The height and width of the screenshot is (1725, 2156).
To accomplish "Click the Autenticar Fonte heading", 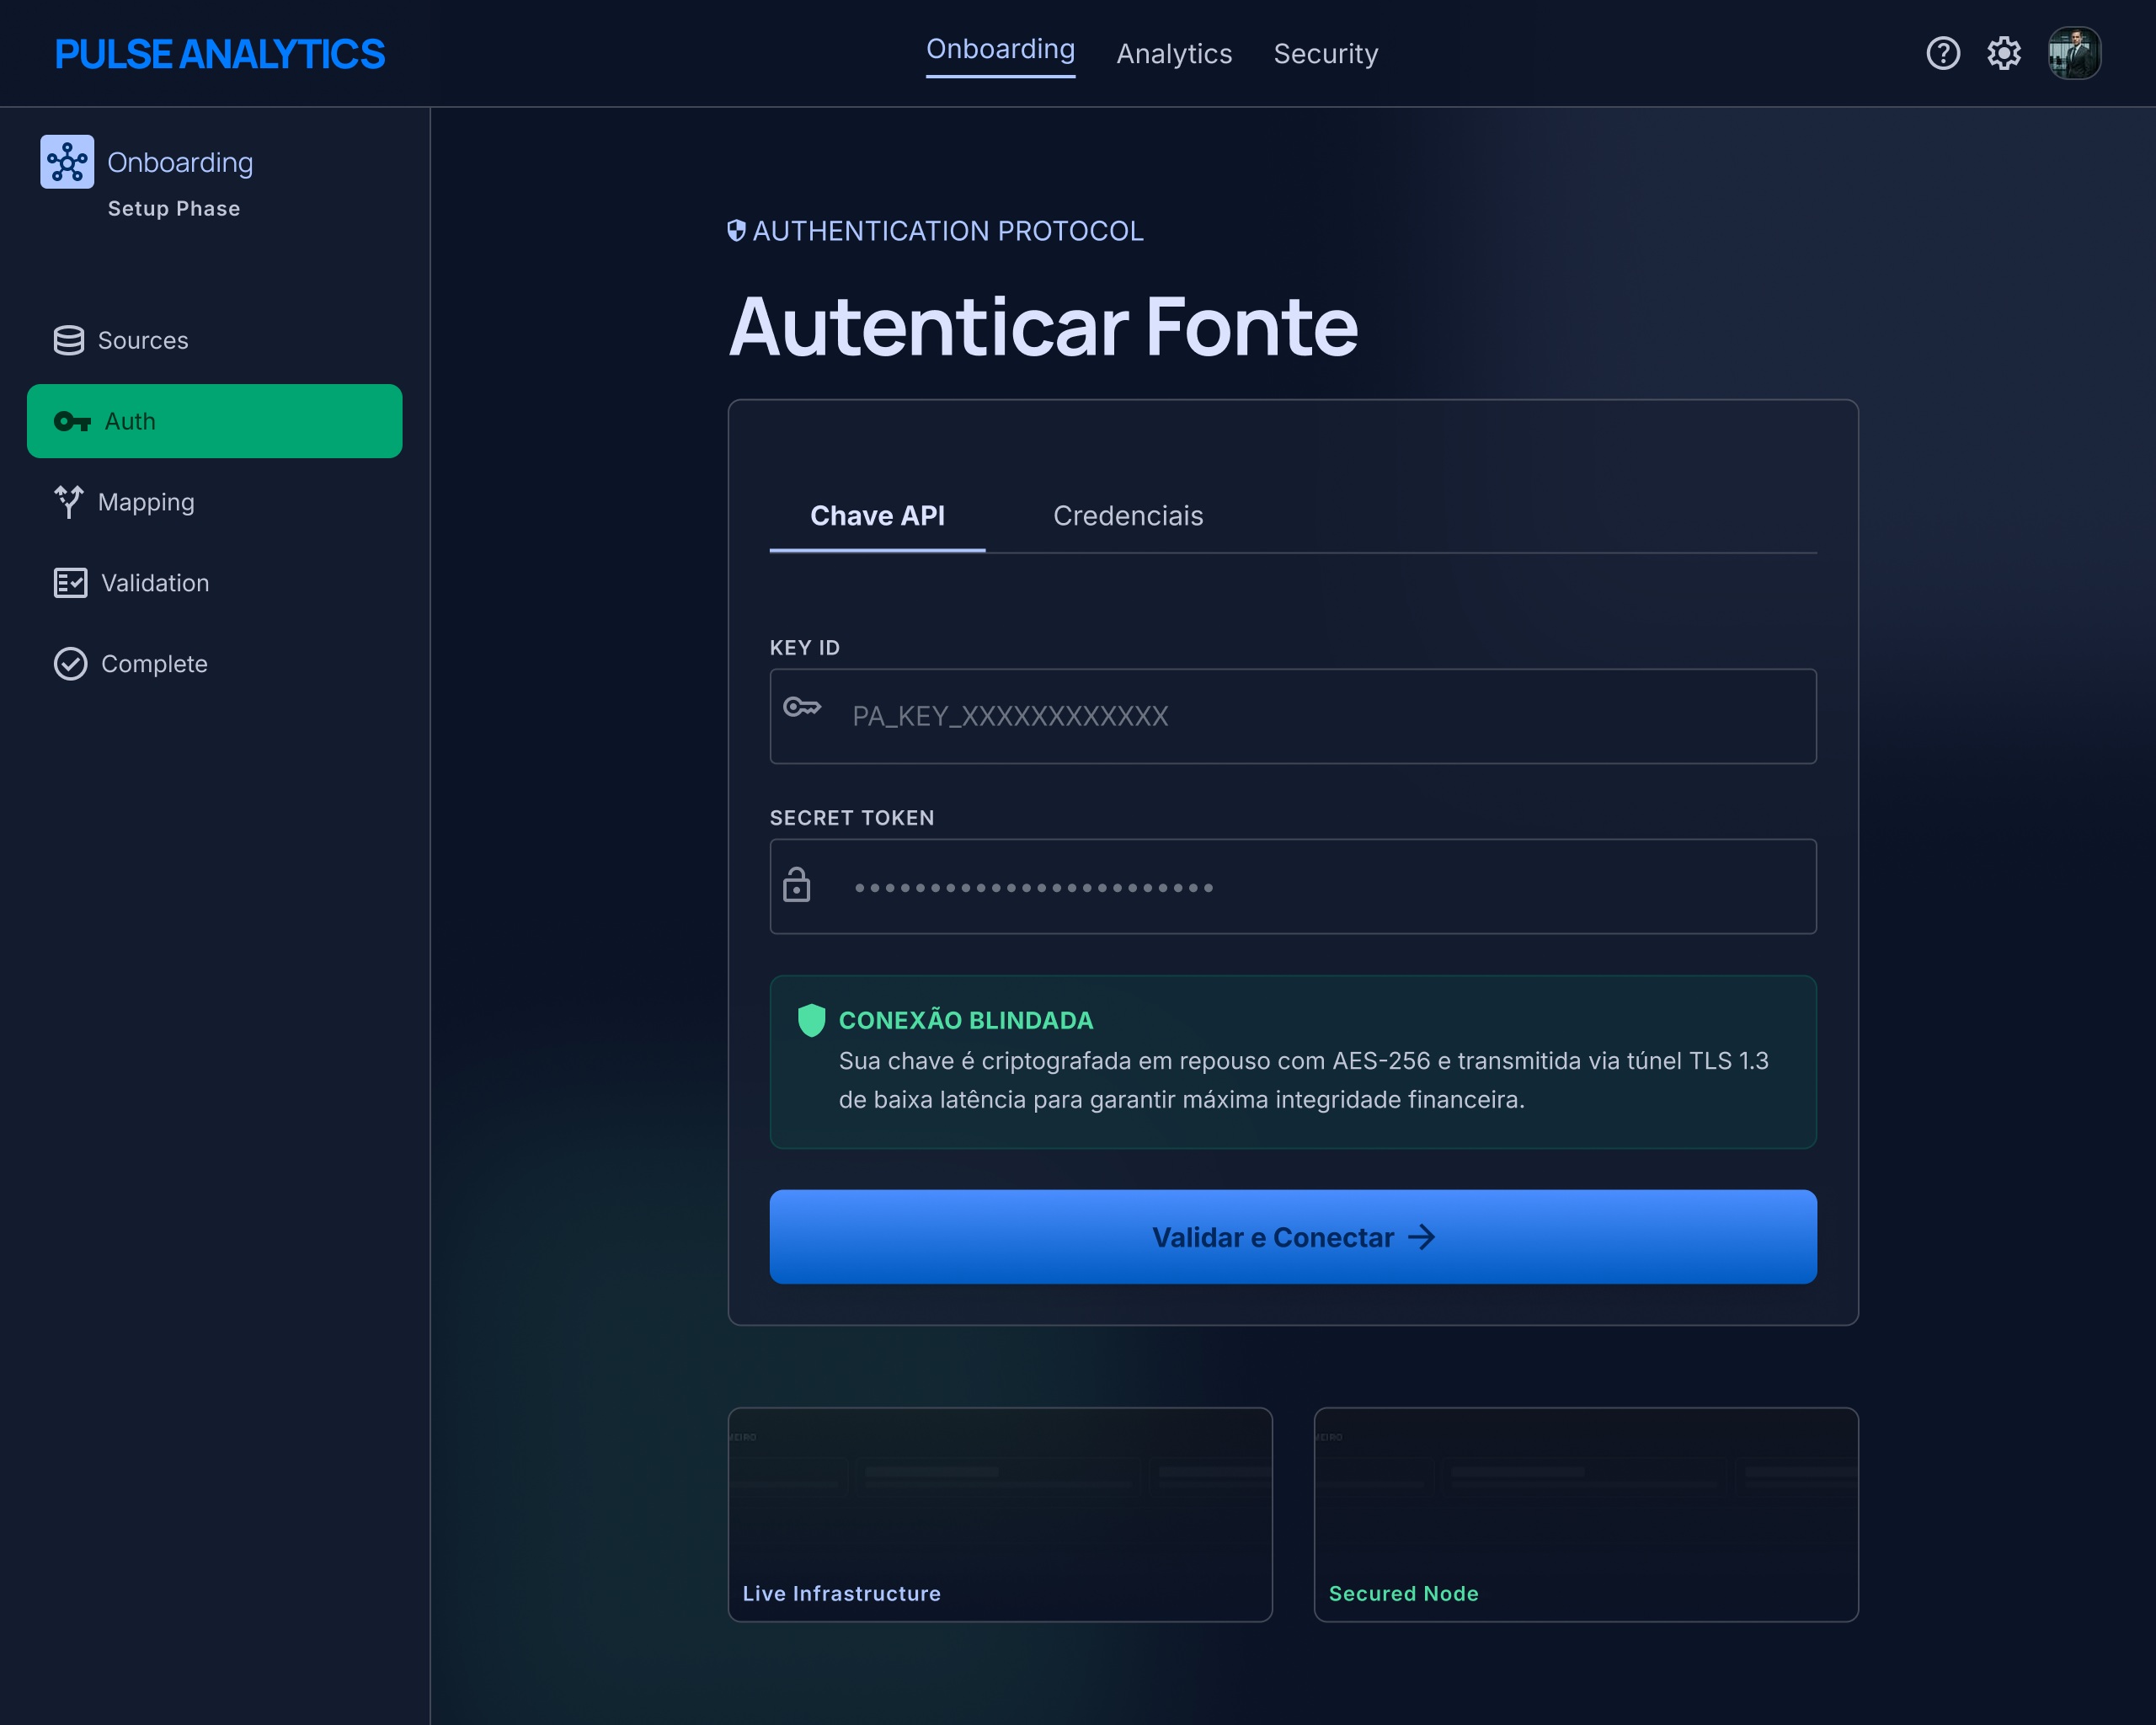I will (x=1043, y=327).
